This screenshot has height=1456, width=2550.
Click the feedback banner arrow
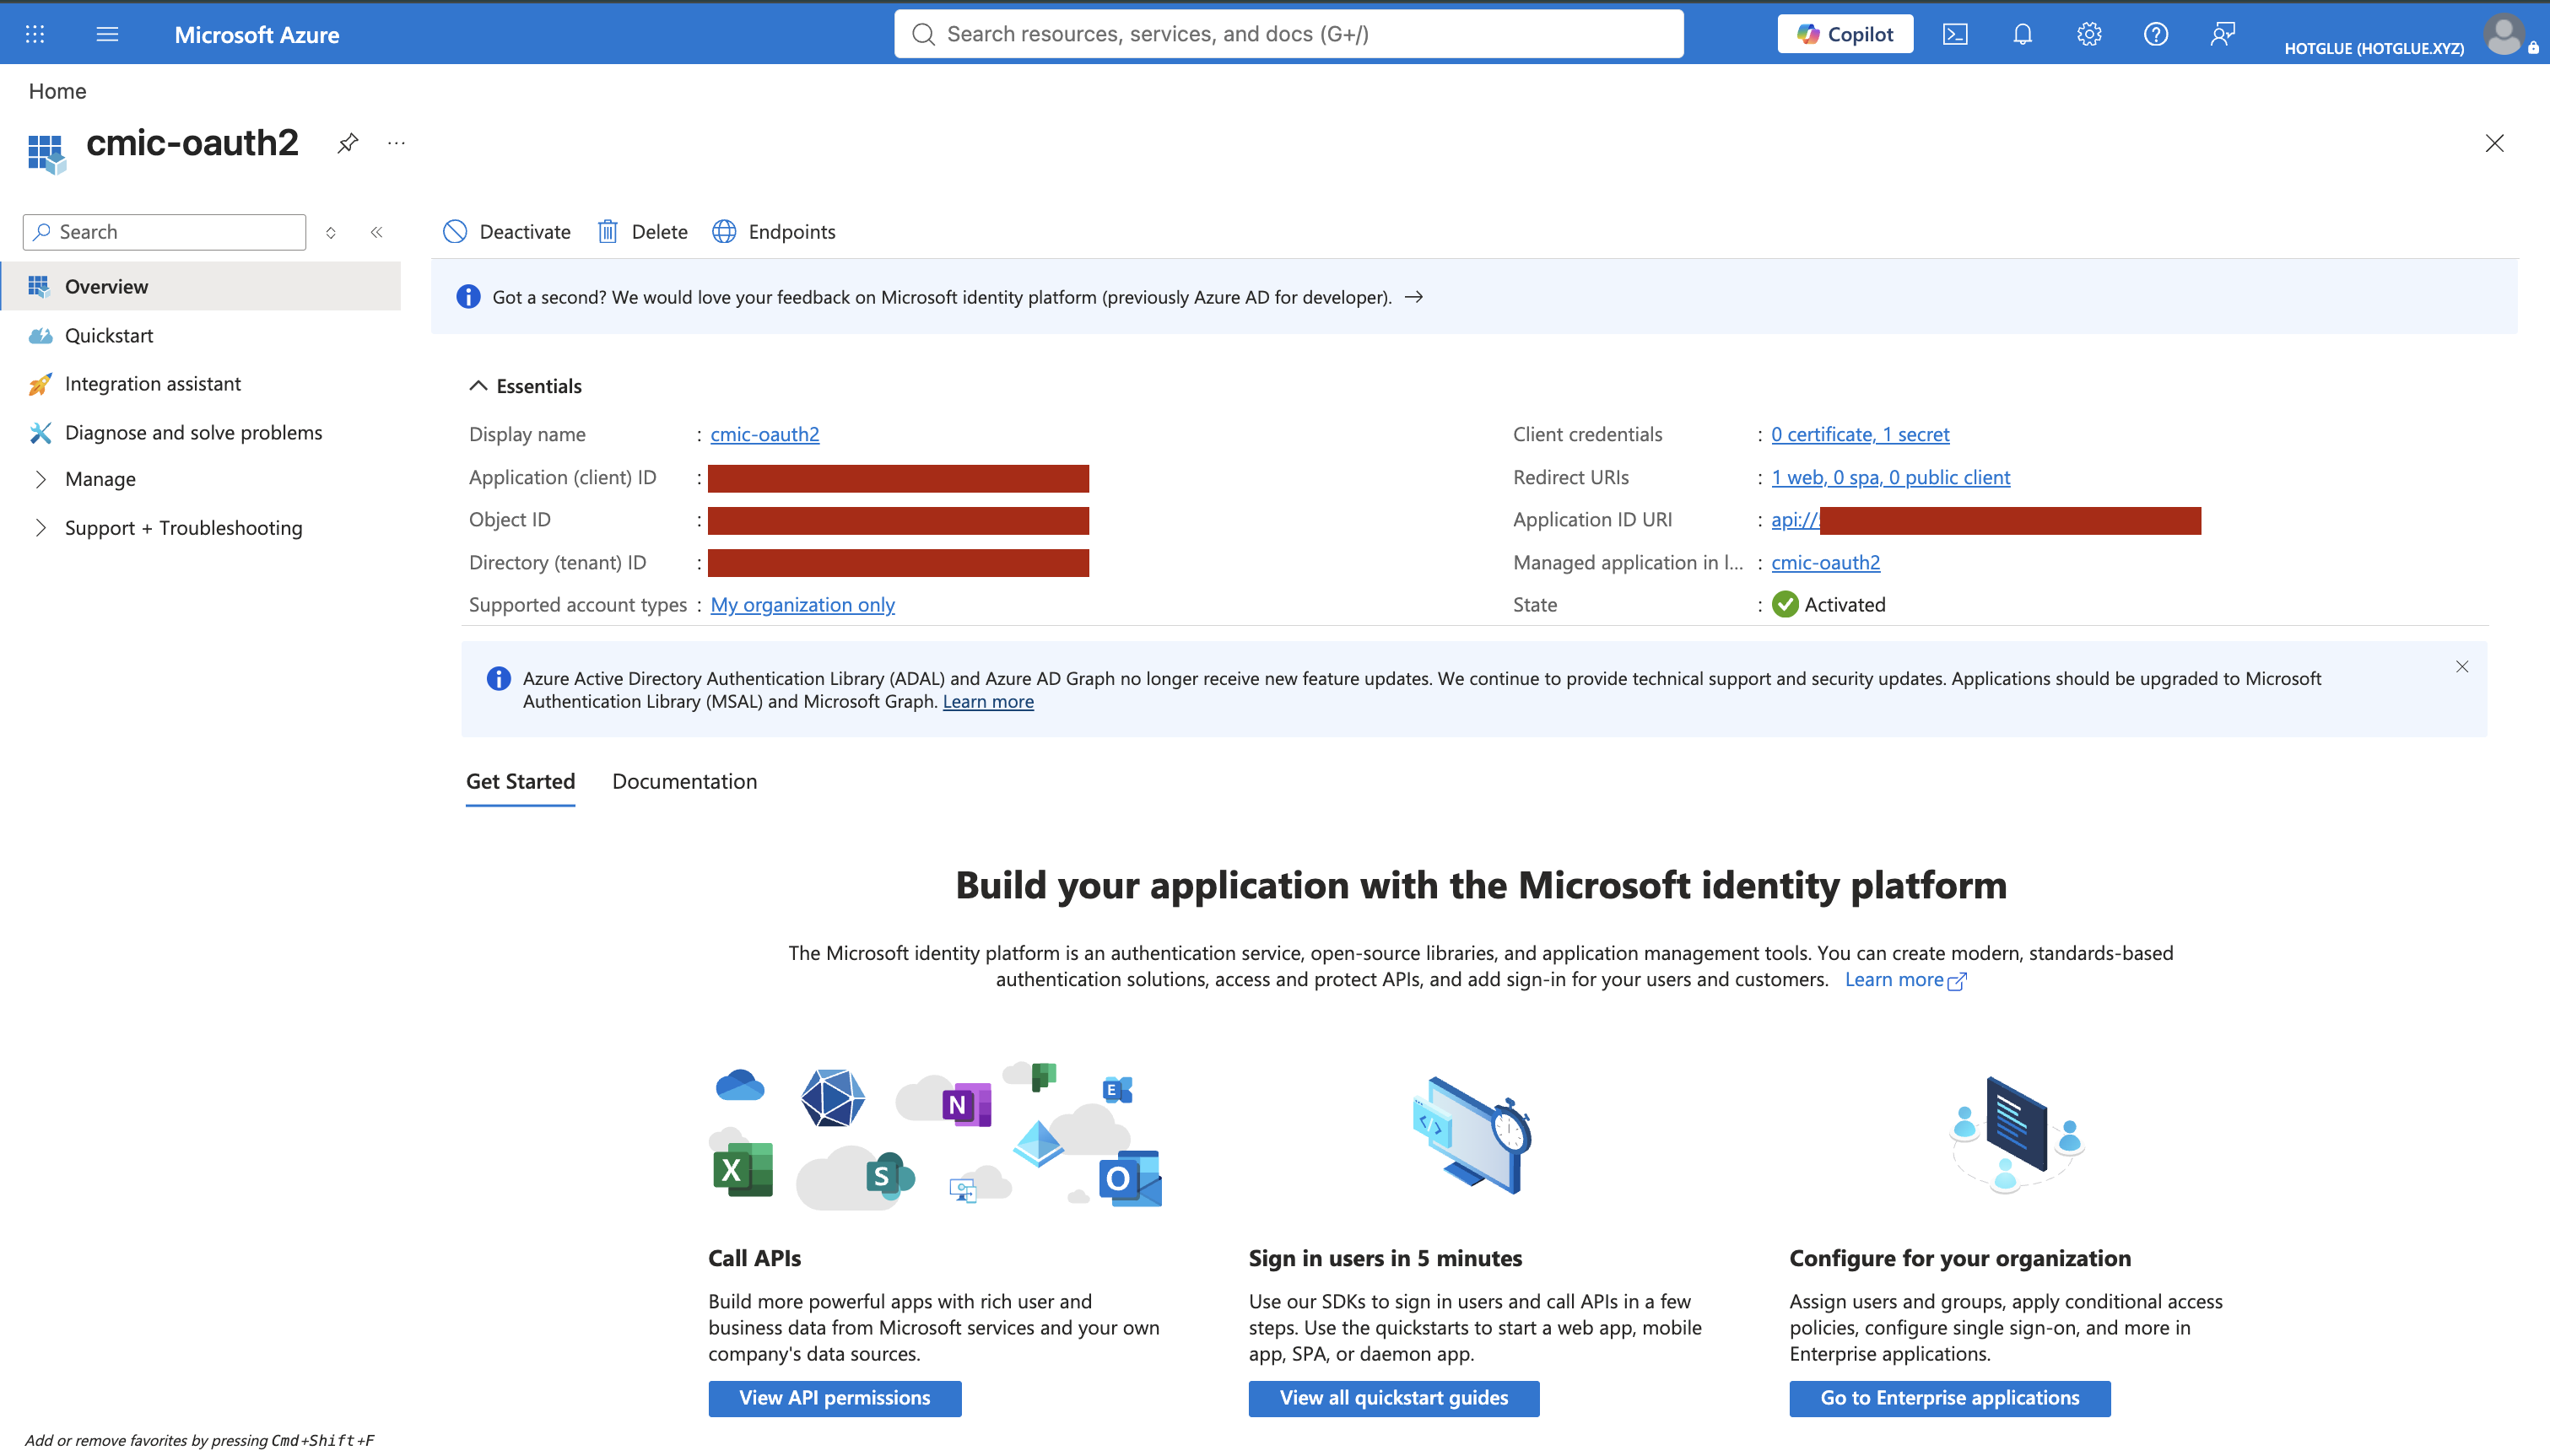point(1414,297)
